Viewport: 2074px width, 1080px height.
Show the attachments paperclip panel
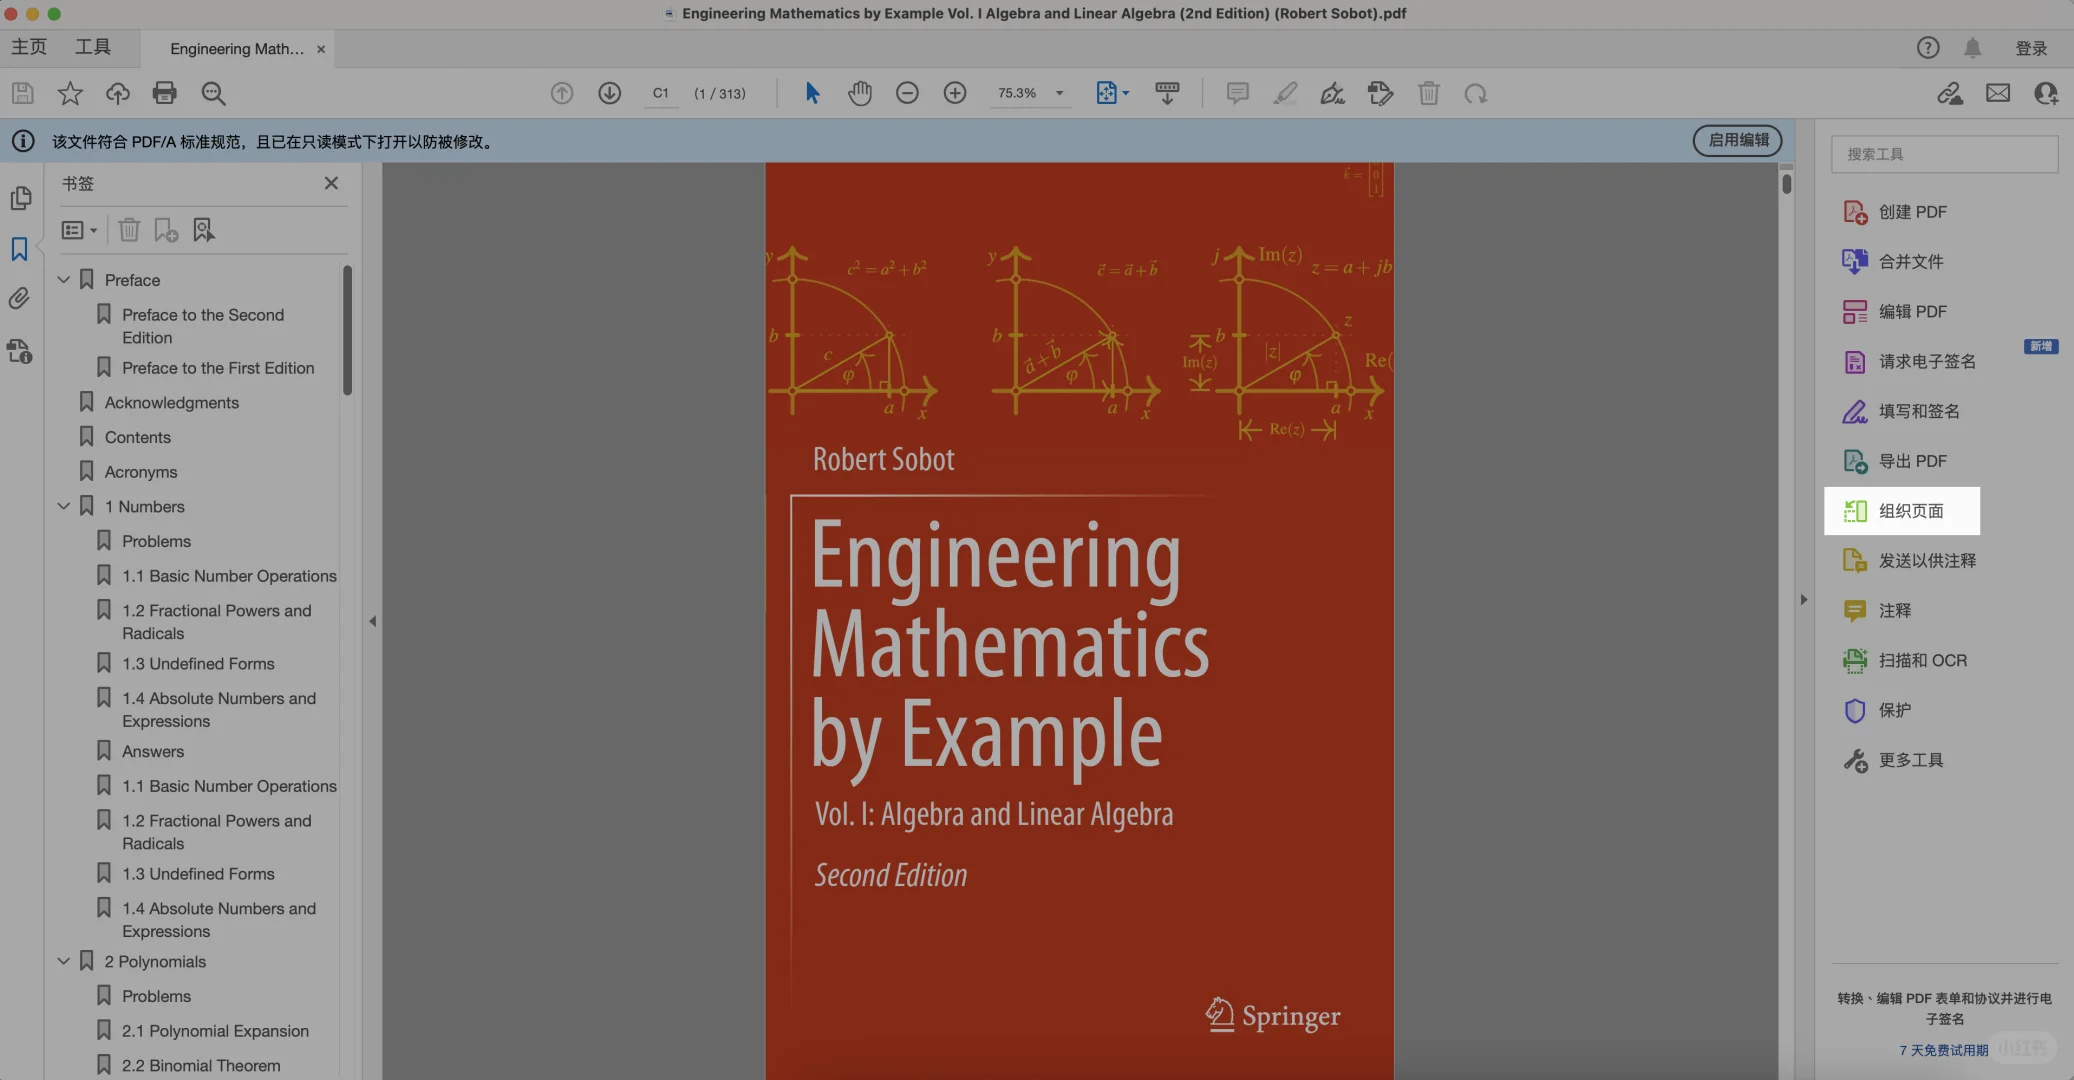pyautogui.click(x=19, y=299)
